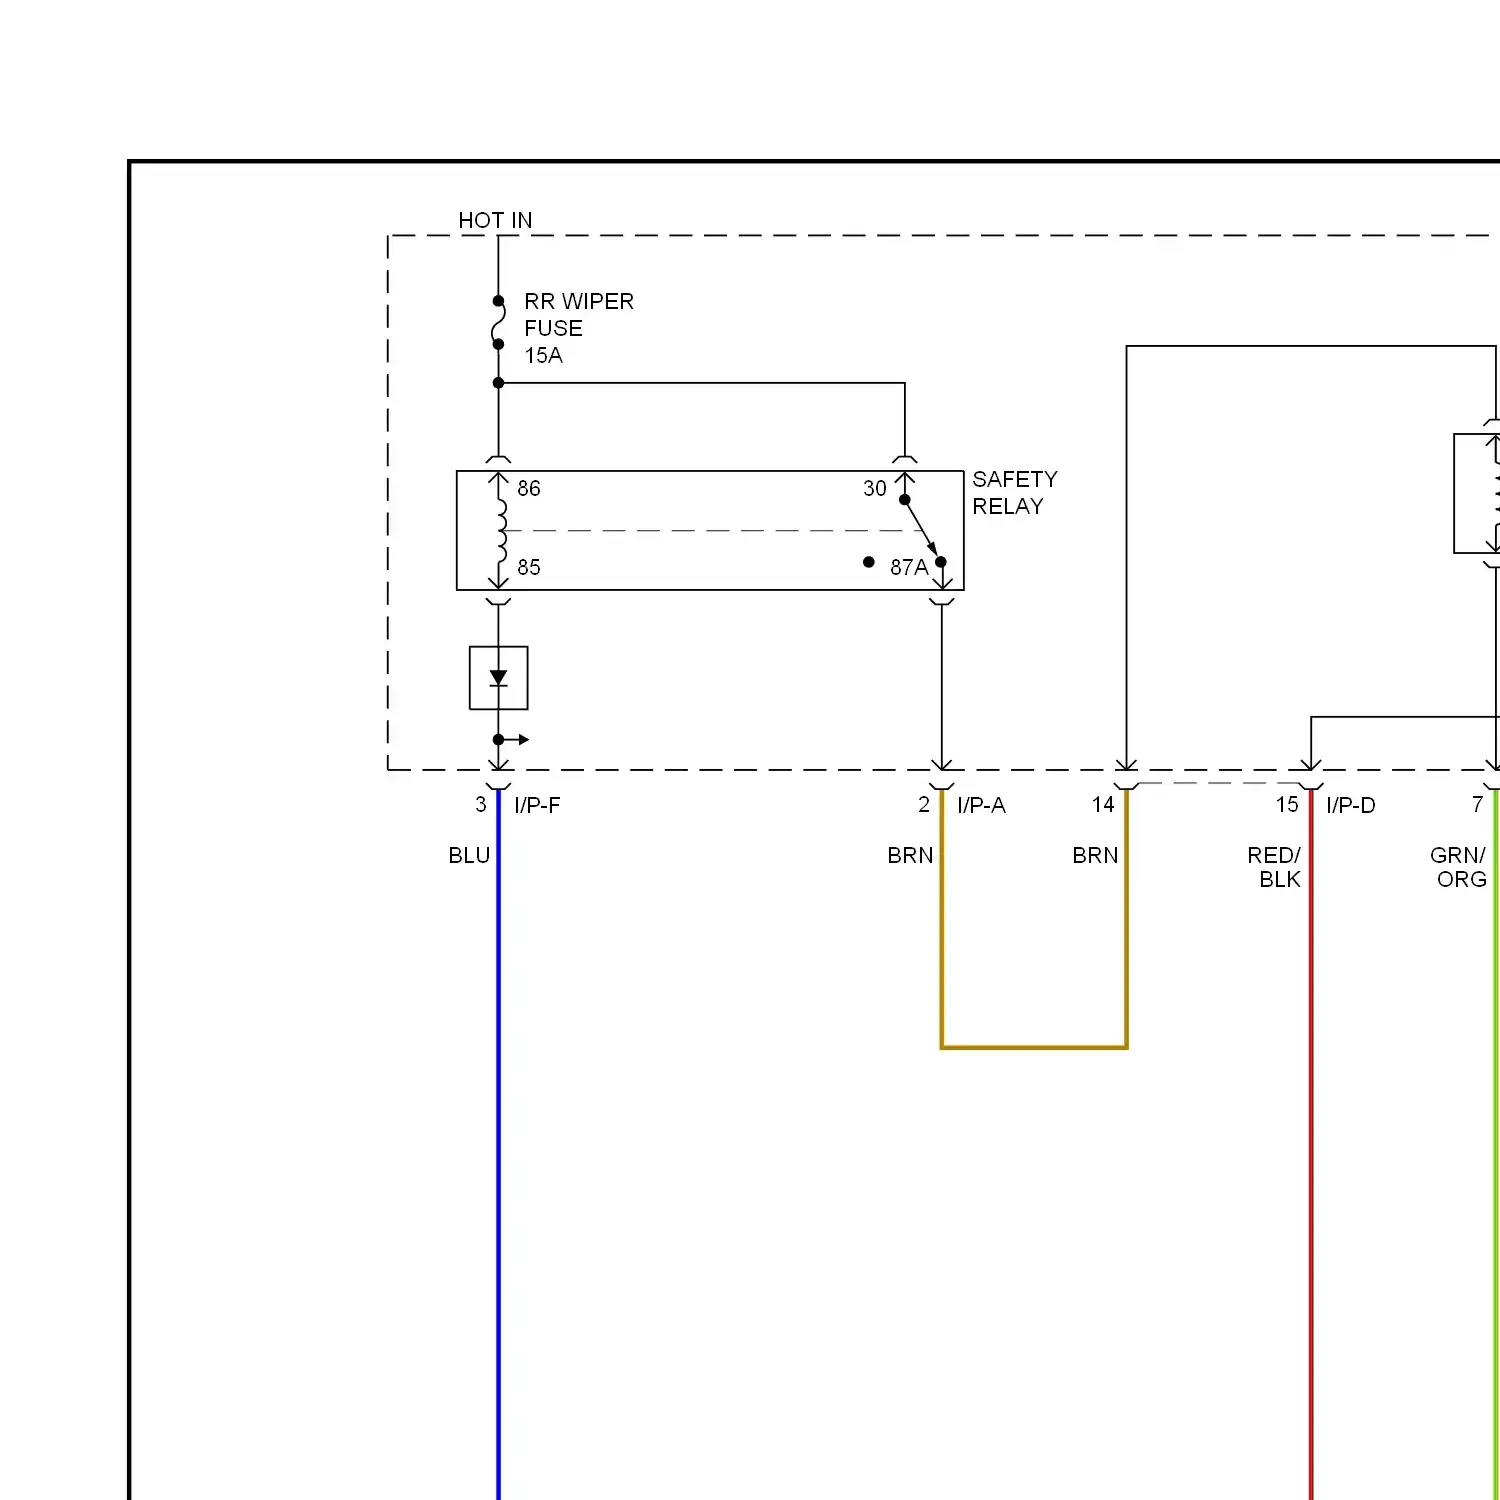1500x1500 pixels.
Task: Click the BRN label beside pin 14
Action: [x=1095, y=855]
